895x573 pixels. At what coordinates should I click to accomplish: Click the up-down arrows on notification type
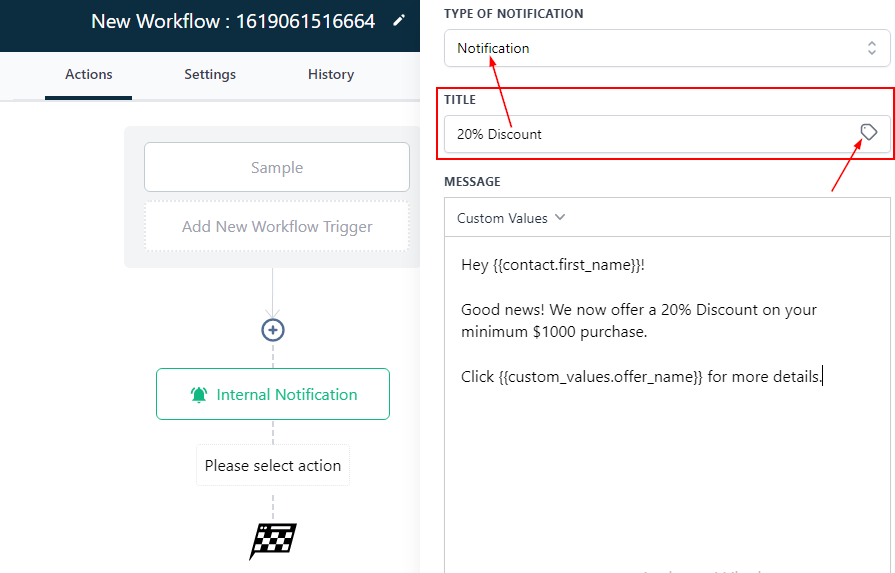pos(872,48)
